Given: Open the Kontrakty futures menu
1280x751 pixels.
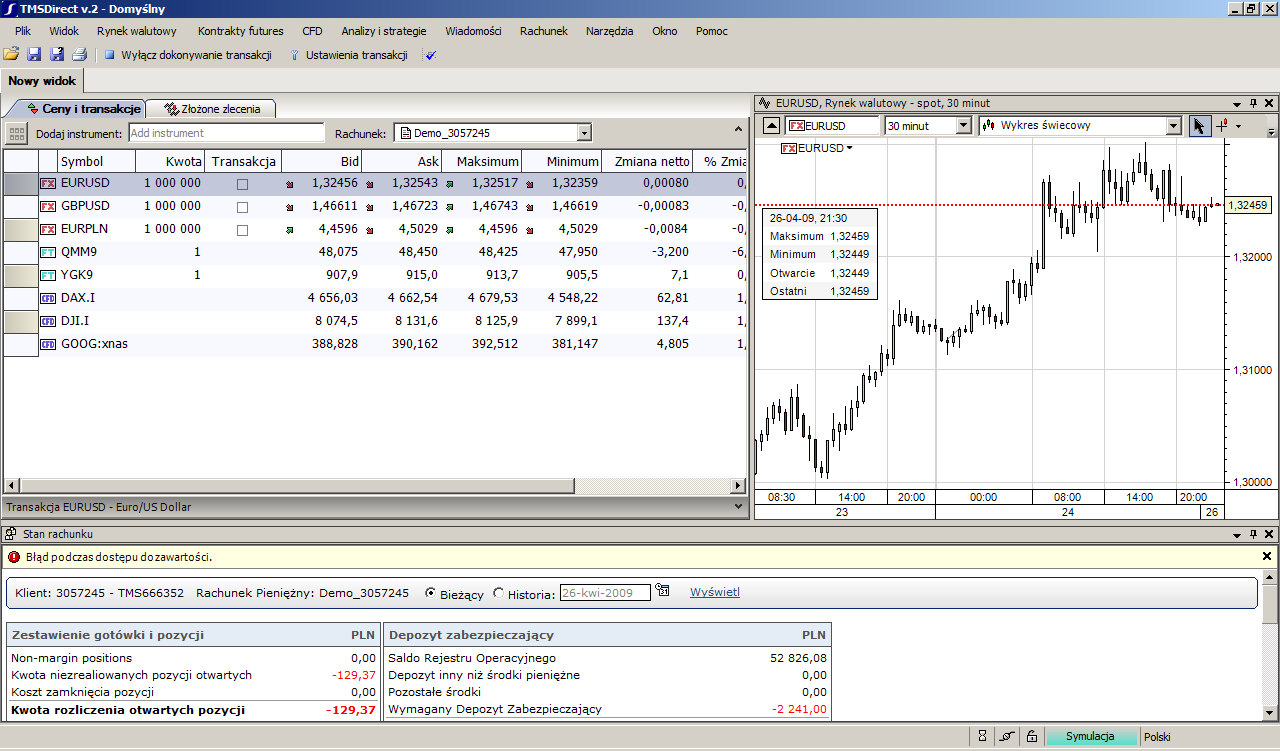Looking at the screenshot, I should [241, 31].
